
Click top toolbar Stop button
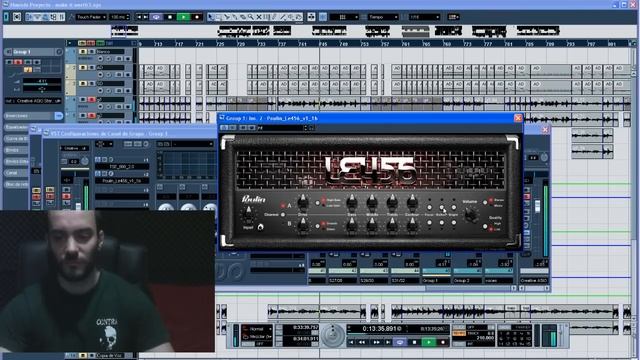170,17
